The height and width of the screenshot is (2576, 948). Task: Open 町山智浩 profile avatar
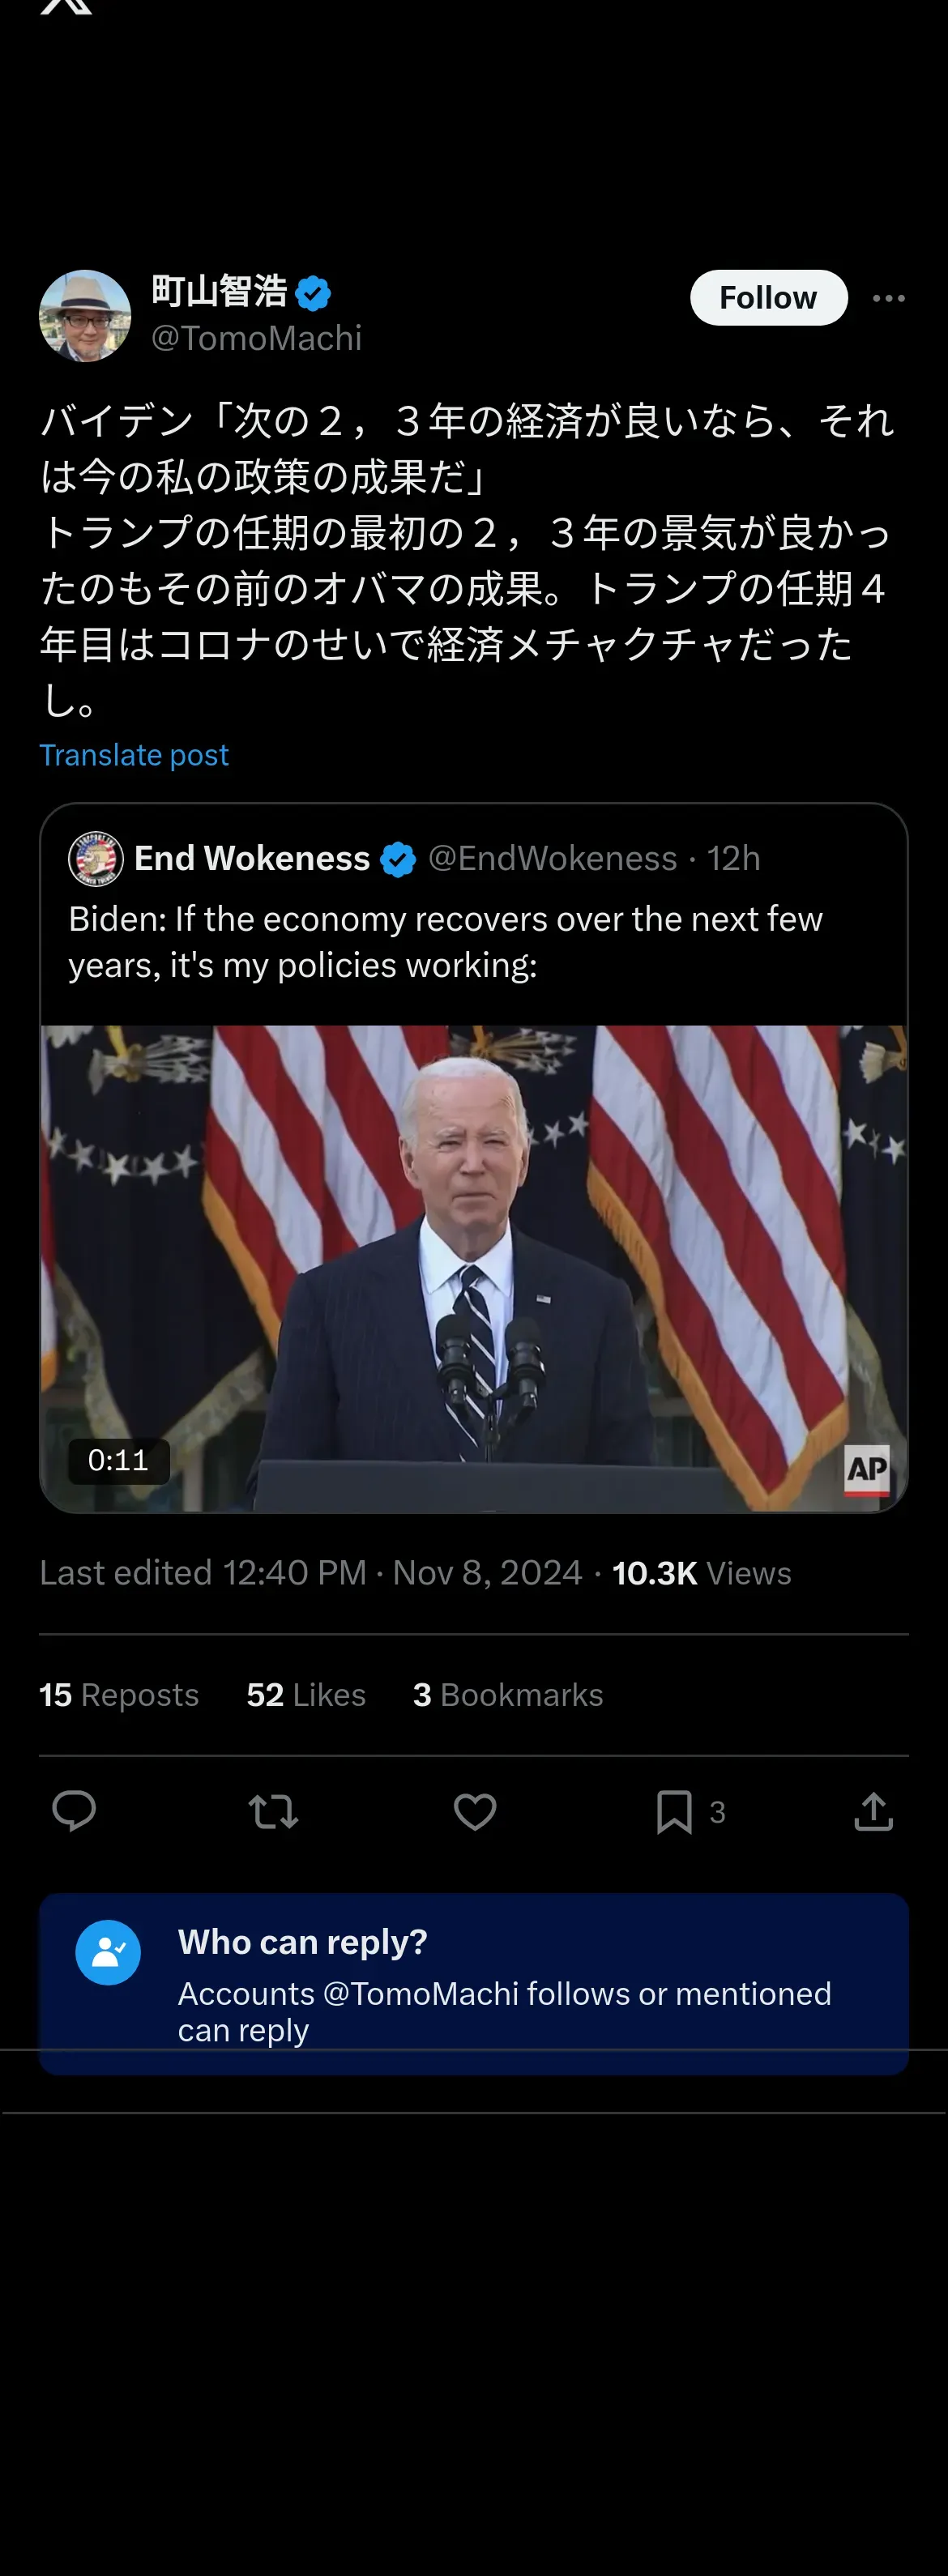click(x=85, y=316)
